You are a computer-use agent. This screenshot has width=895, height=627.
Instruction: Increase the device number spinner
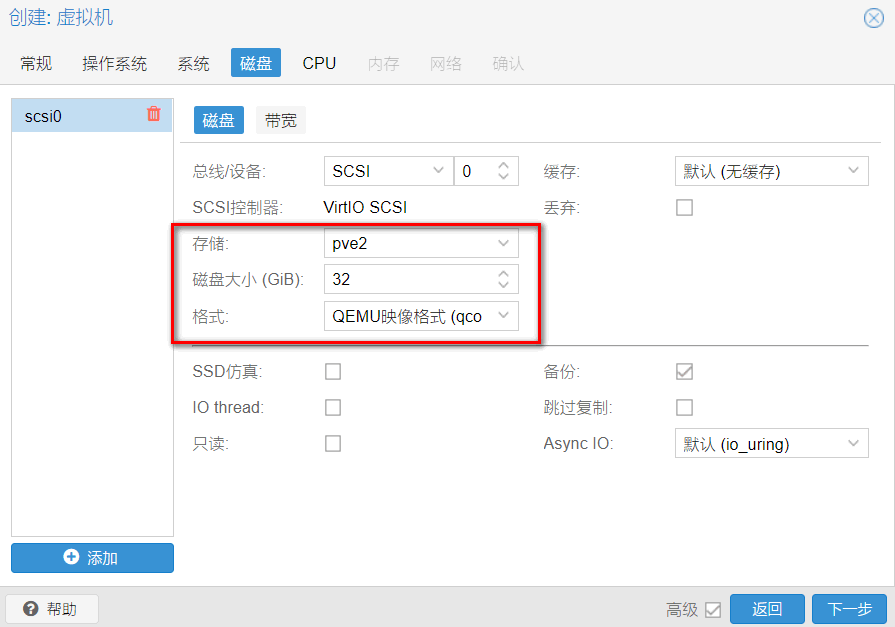click(x=503, y=165)
